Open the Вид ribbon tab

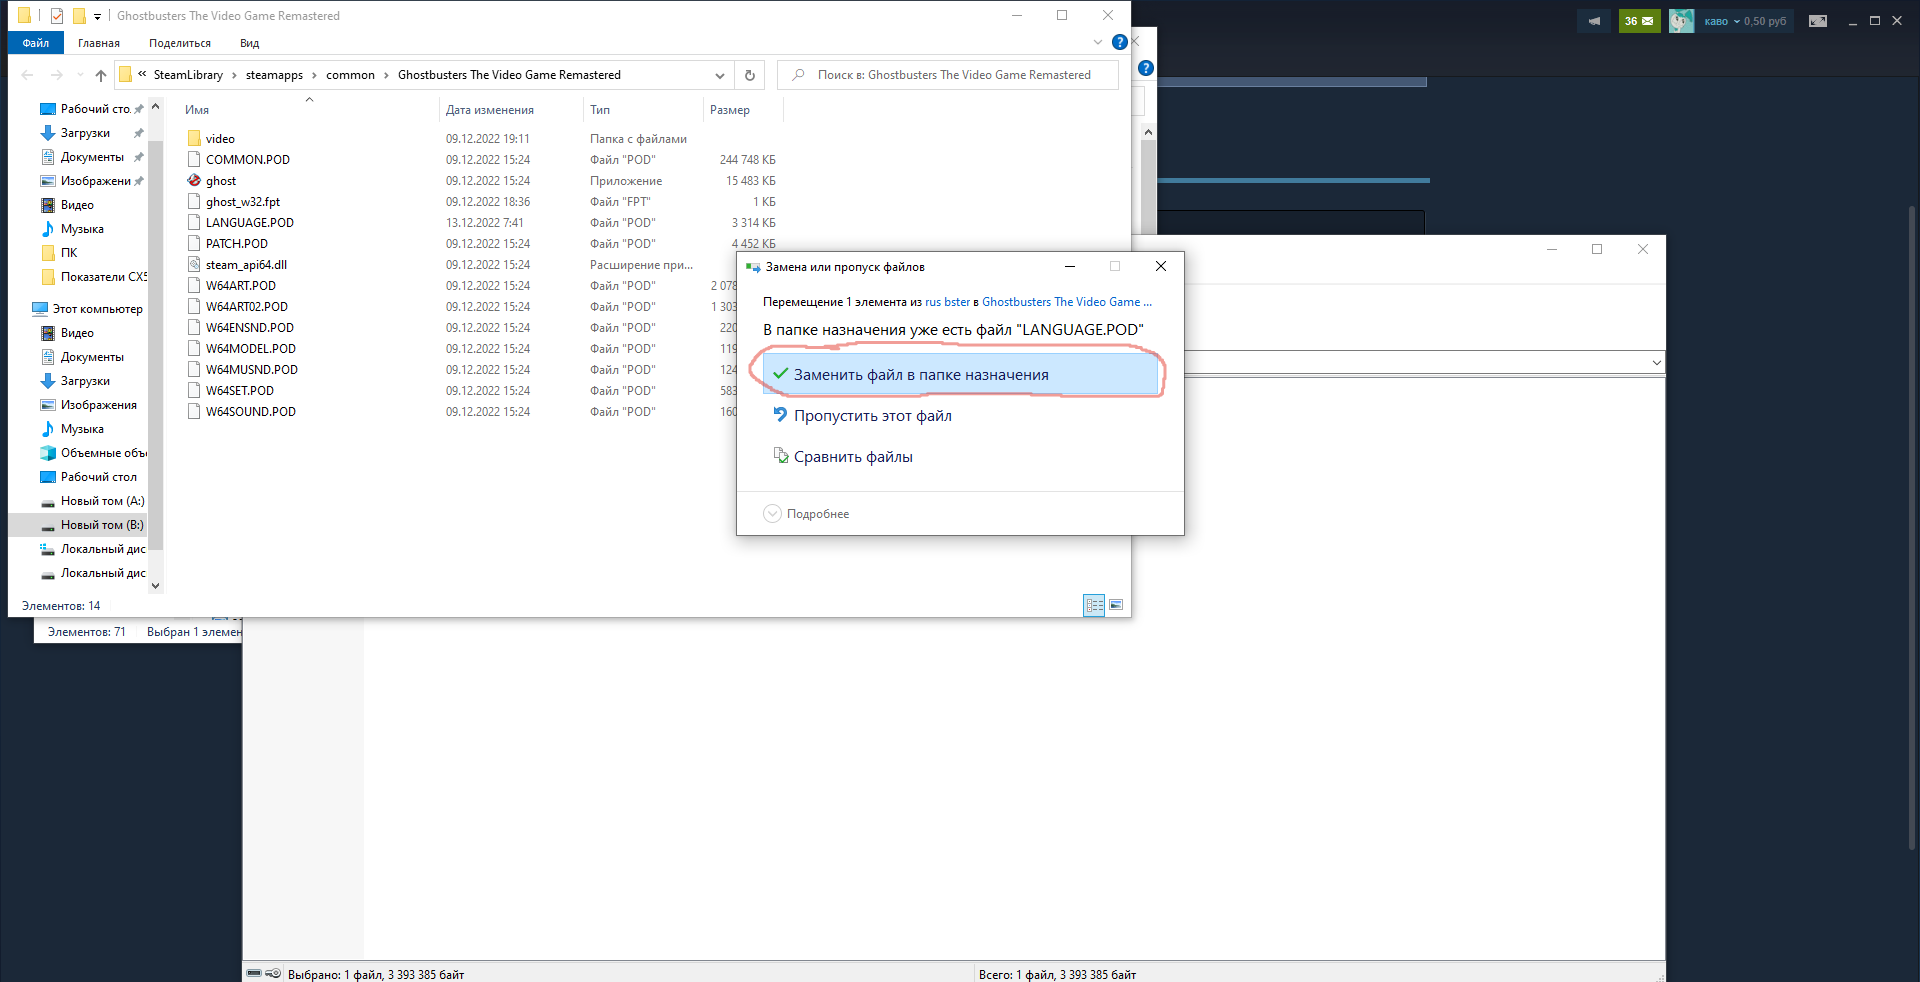[x=250, y=43]
